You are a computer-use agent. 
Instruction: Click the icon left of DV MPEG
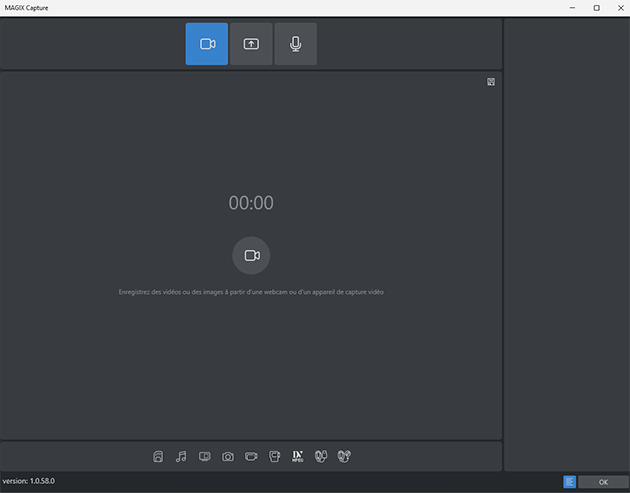tap(274, 456)
